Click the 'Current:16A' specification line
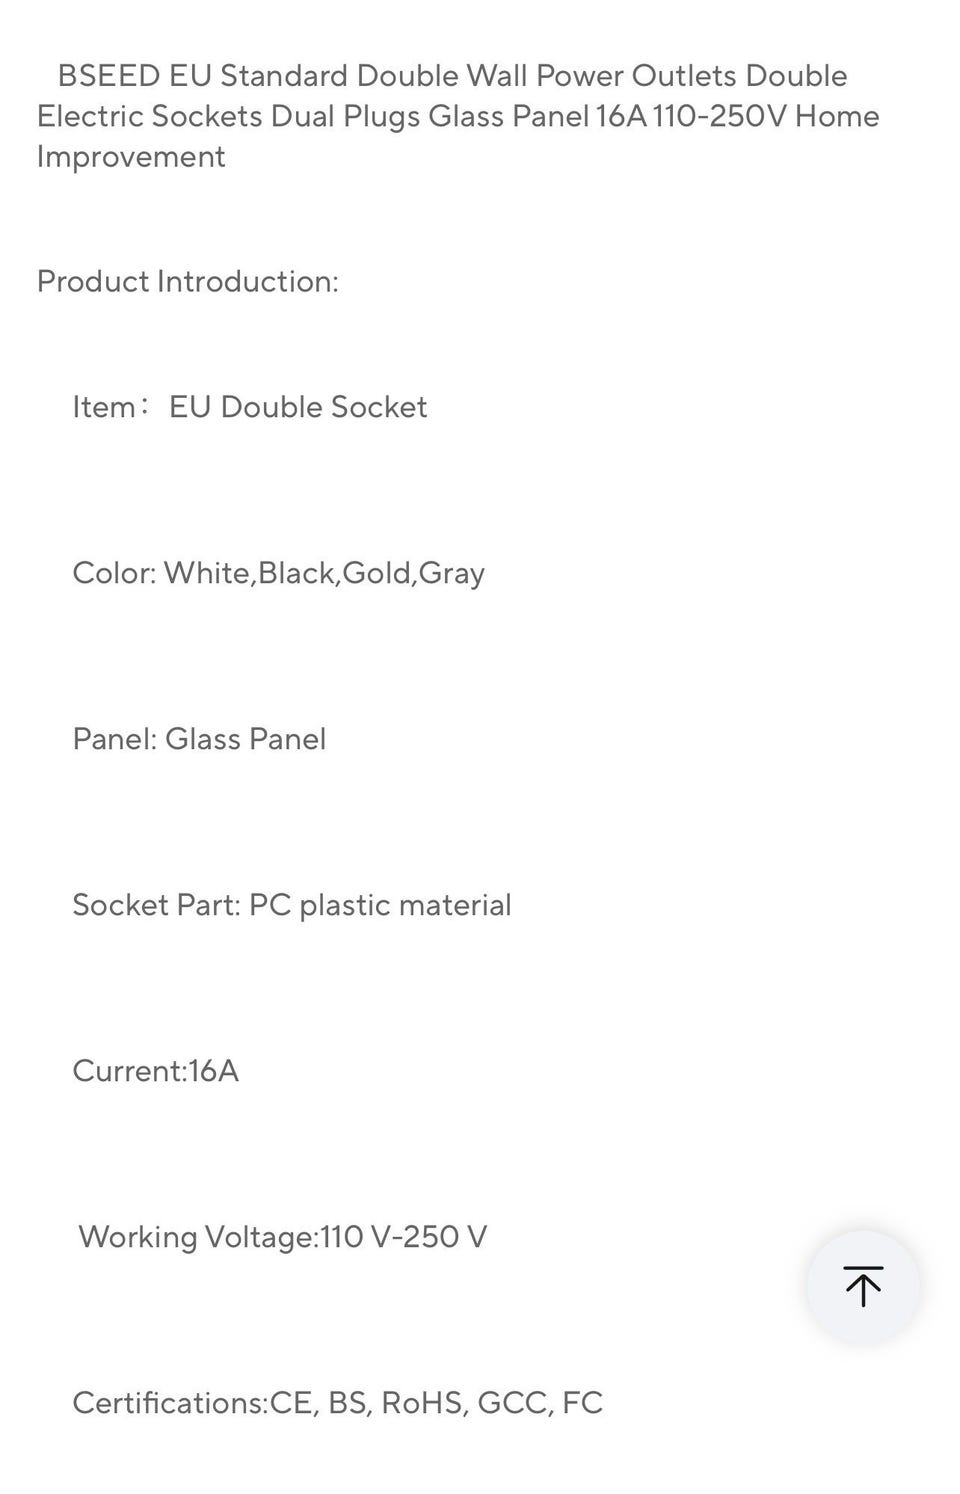The image size is (960, 1494). click(x=155, y=1071)
